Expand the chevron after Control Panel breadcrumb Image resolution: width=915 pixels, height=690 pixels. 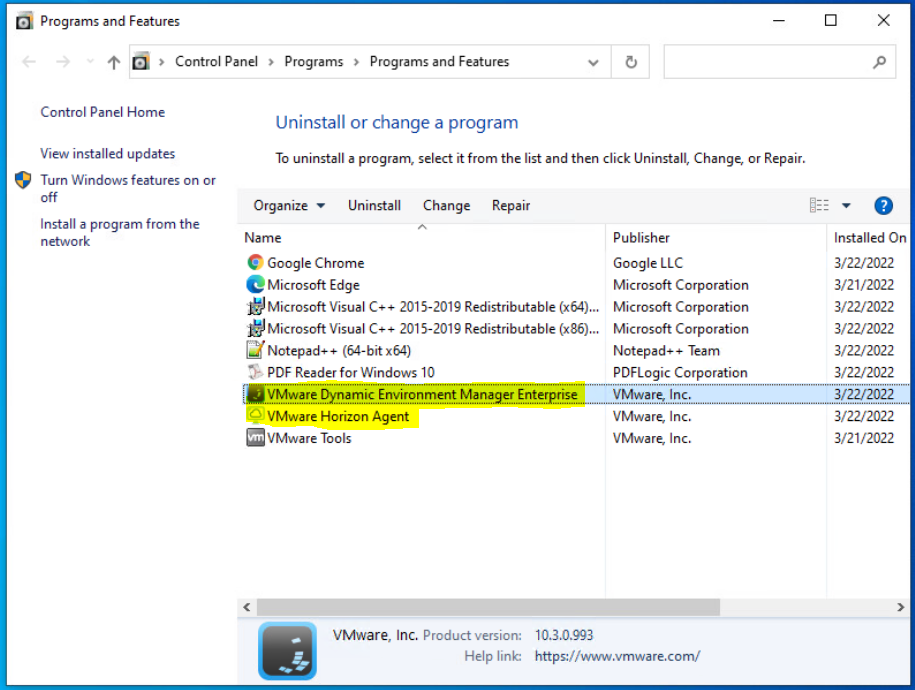pos(271,62)
